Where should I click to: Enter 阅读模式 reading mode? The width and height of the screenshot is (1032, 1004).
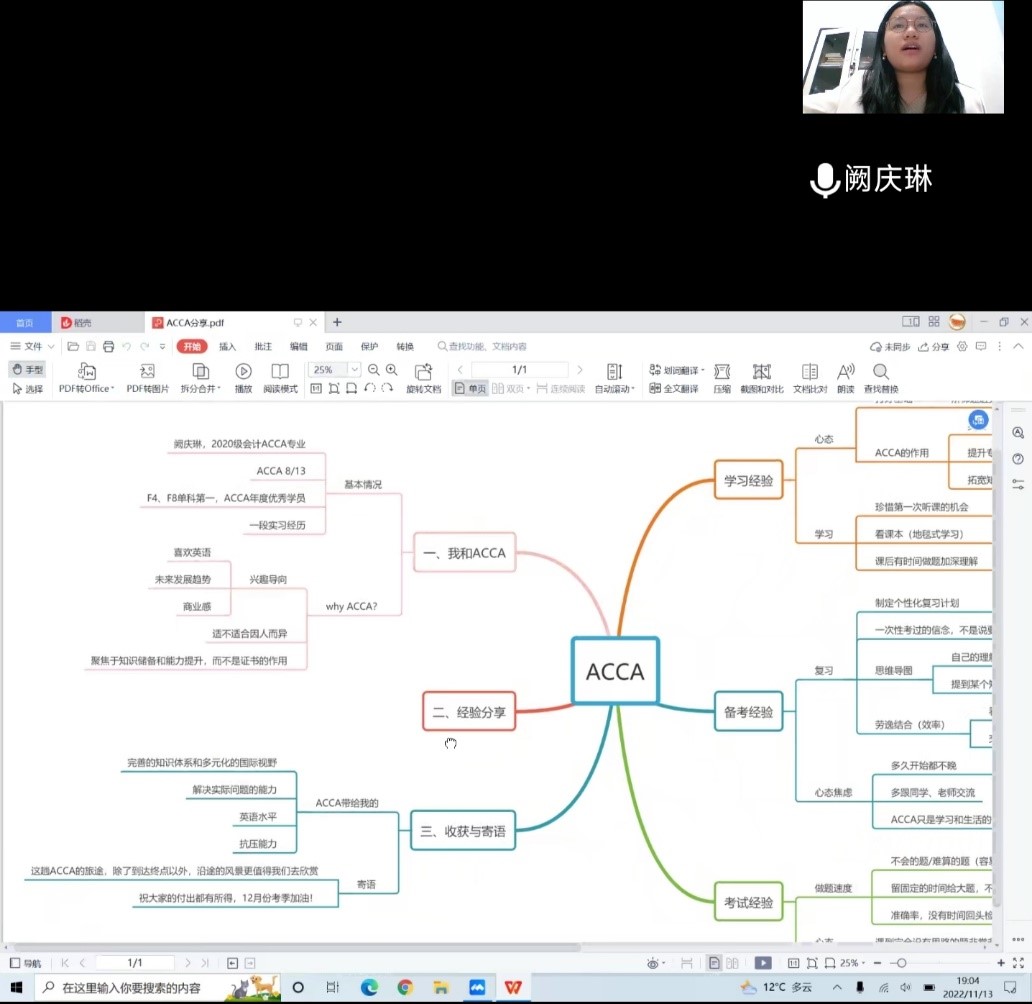(280, 378)
